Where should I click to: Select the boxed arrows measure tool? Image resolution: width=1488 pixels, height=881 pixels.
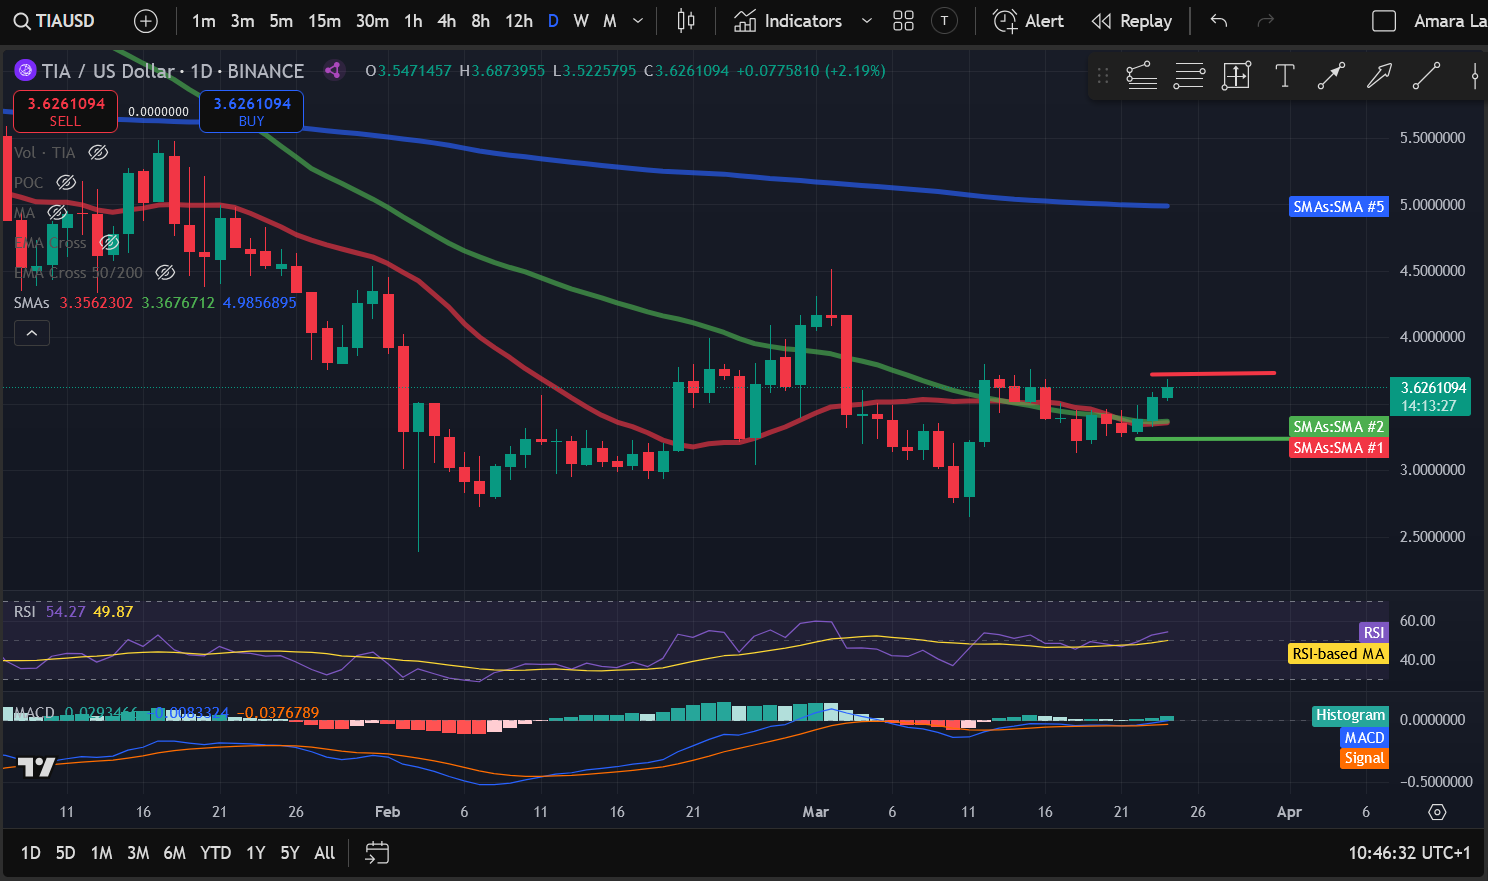pyautogui.click(x=1237, y=76)
